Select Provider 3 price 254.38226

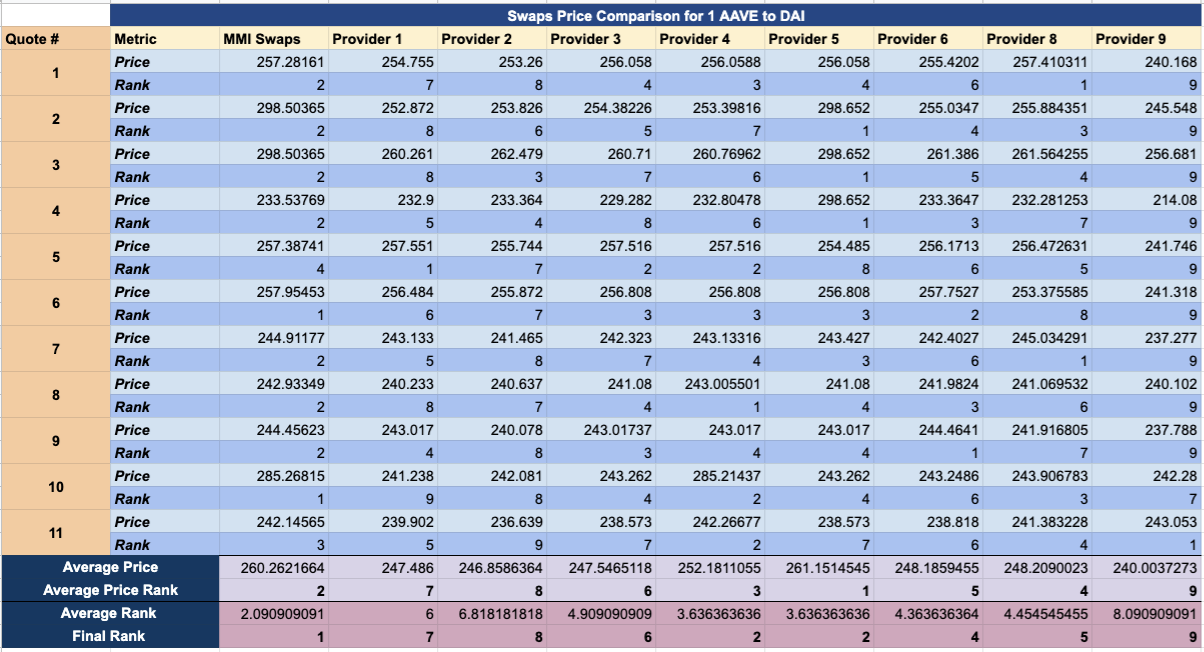click(601, 108)
